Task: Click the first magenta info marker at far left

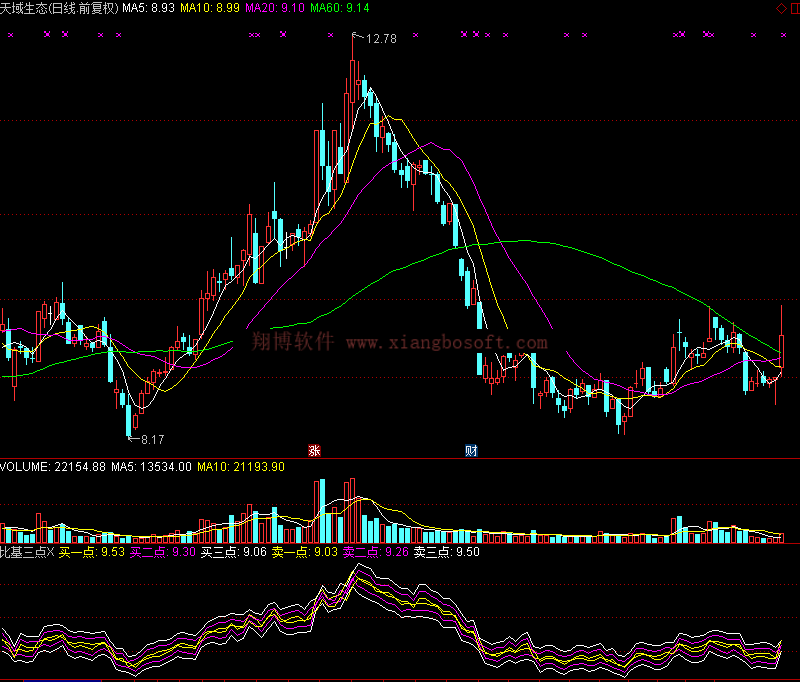Action: coord(11,35)
